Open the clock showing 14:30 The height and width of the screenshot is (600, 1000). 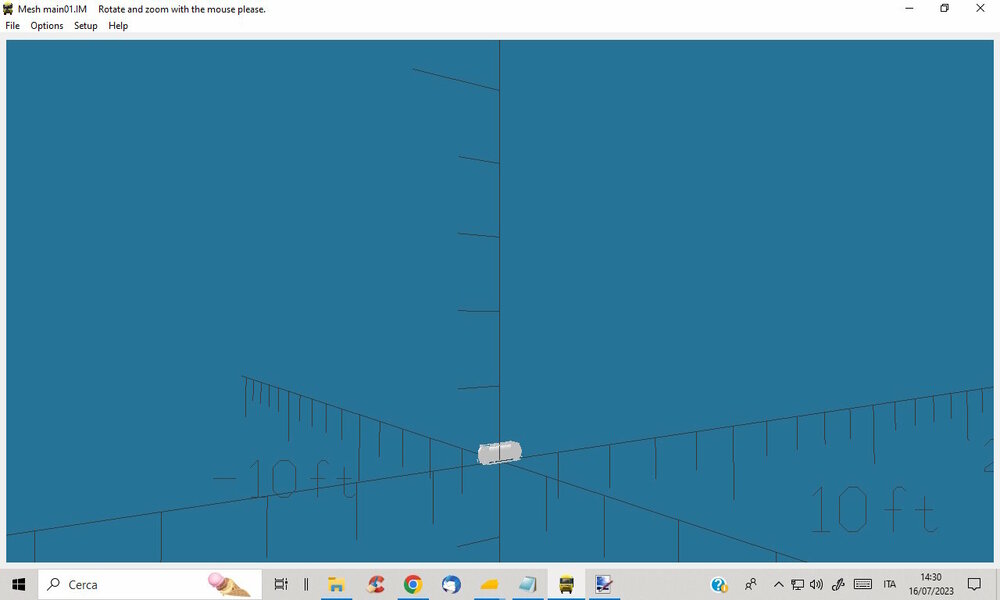(x=931, y=584)
